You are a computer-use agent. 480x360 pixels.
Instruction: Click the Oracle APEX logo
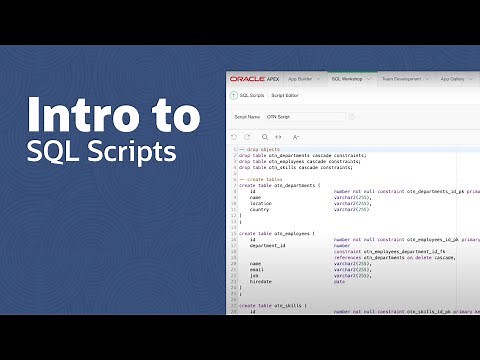[x=254, y=79]
